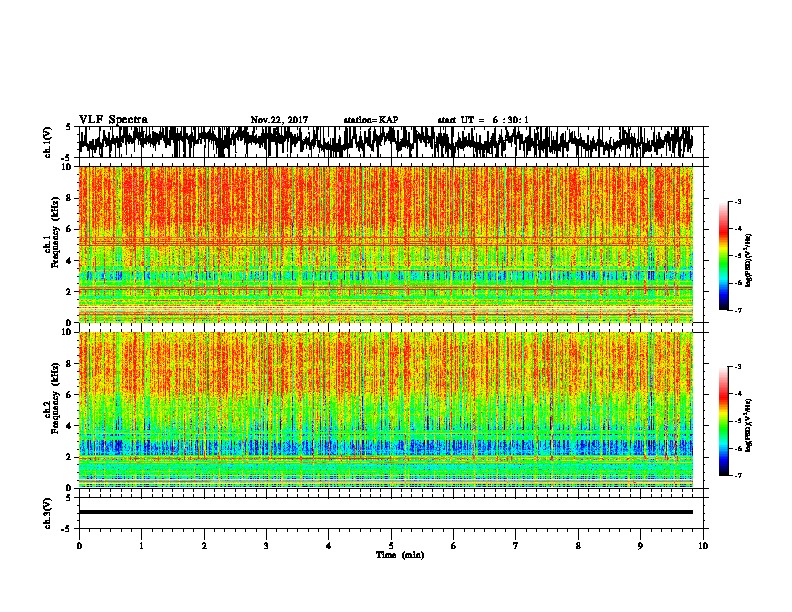This screenshot has width=792, height=612.
Task: Click the ch.1 color bar unit label
Action: pos(749,260)
